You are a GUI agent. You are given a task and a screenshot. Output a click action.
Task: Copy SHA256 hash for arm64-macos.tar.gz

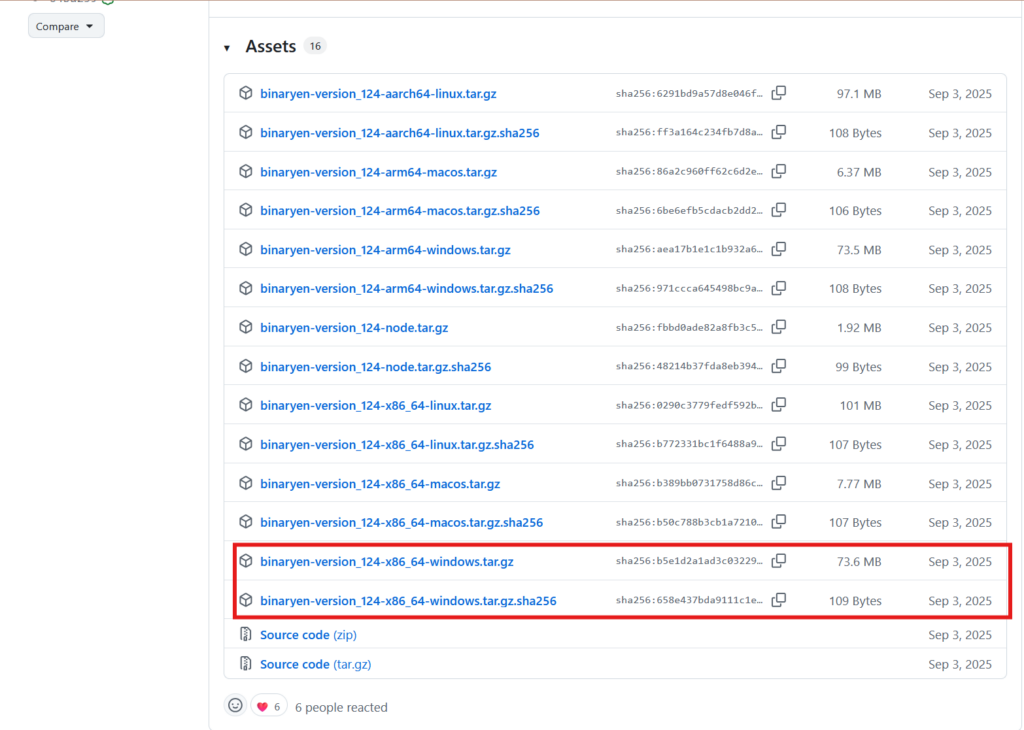(x=779, y=171)
